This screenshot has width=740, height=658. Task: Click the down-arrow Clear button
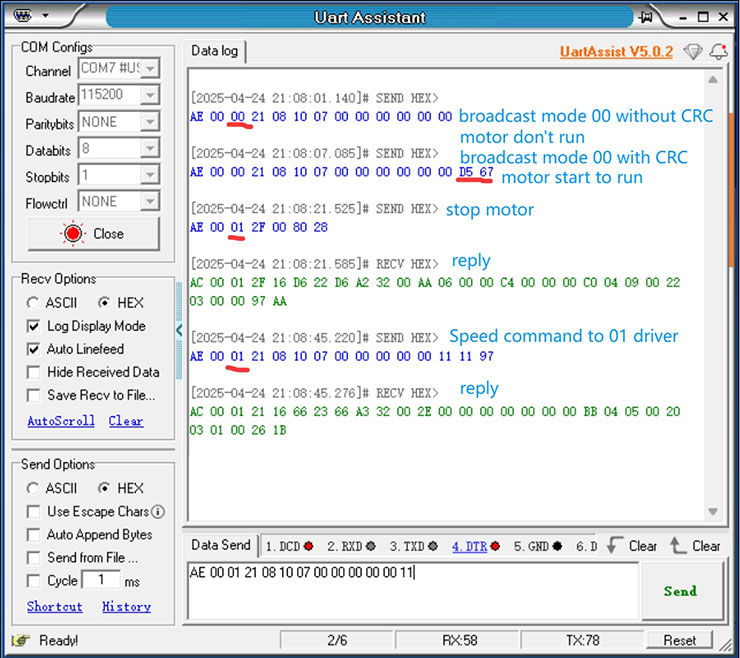[x=632, y=546]
